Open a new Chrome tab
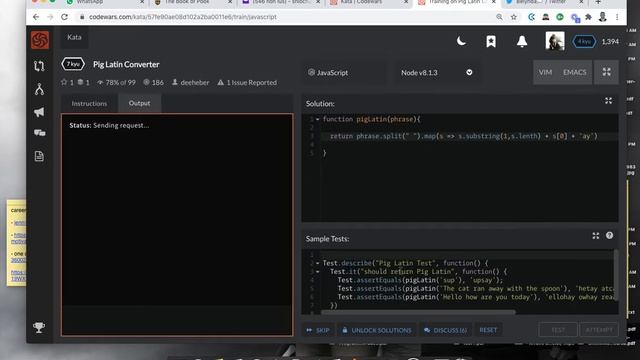The image size is (640, 360). click(x=598, y=2)
